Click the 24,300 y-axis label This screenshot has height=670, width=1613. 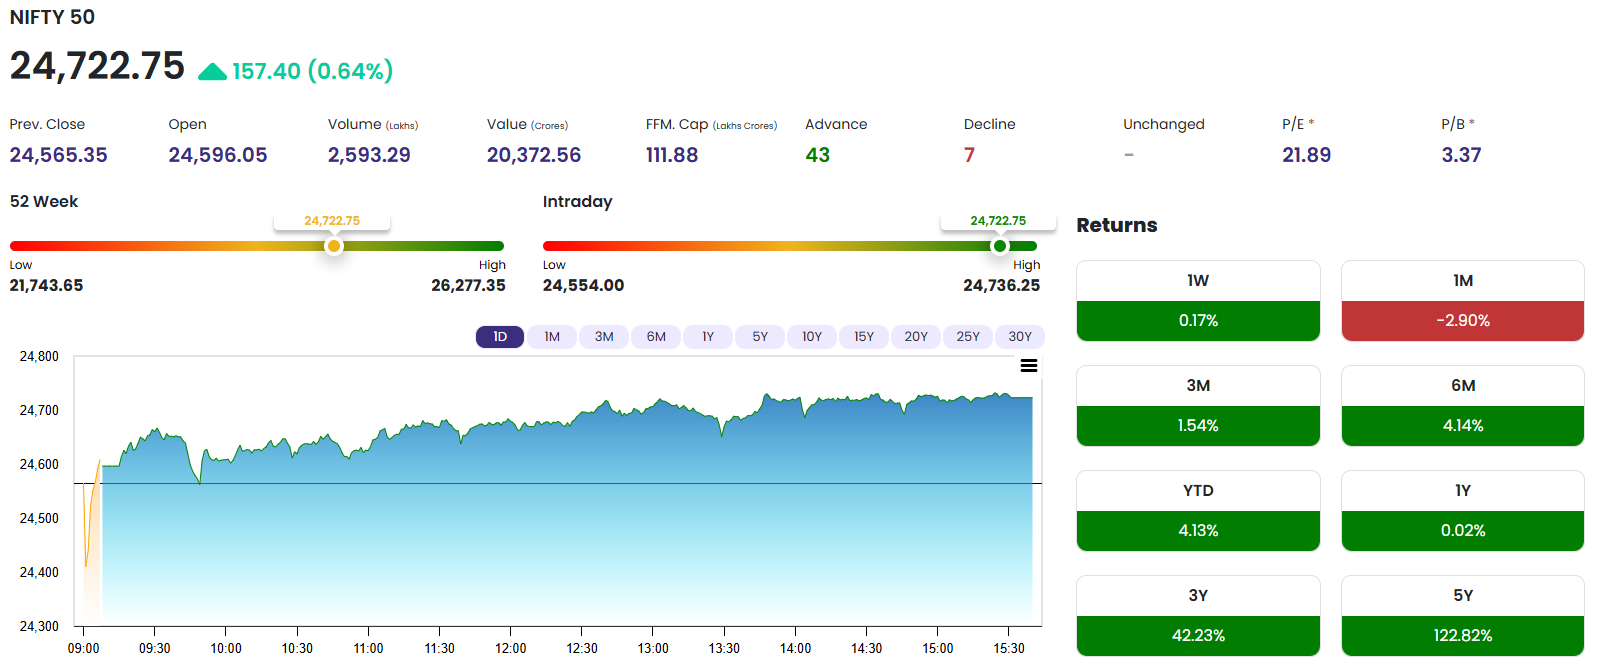coord(39,626)
